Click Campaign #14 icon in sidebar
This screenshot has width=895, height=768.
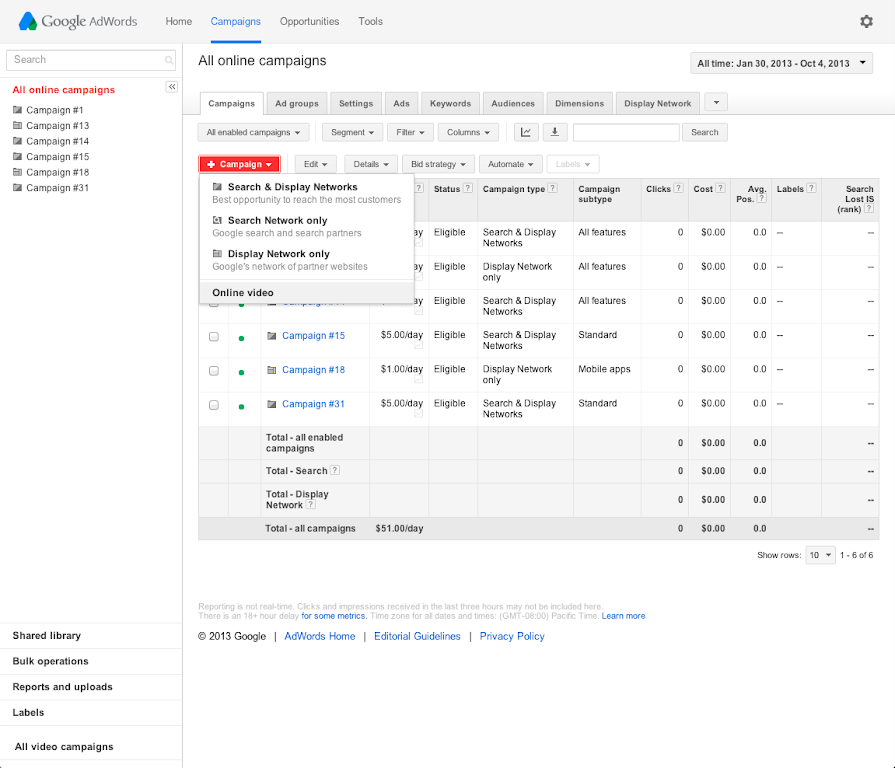18,140
